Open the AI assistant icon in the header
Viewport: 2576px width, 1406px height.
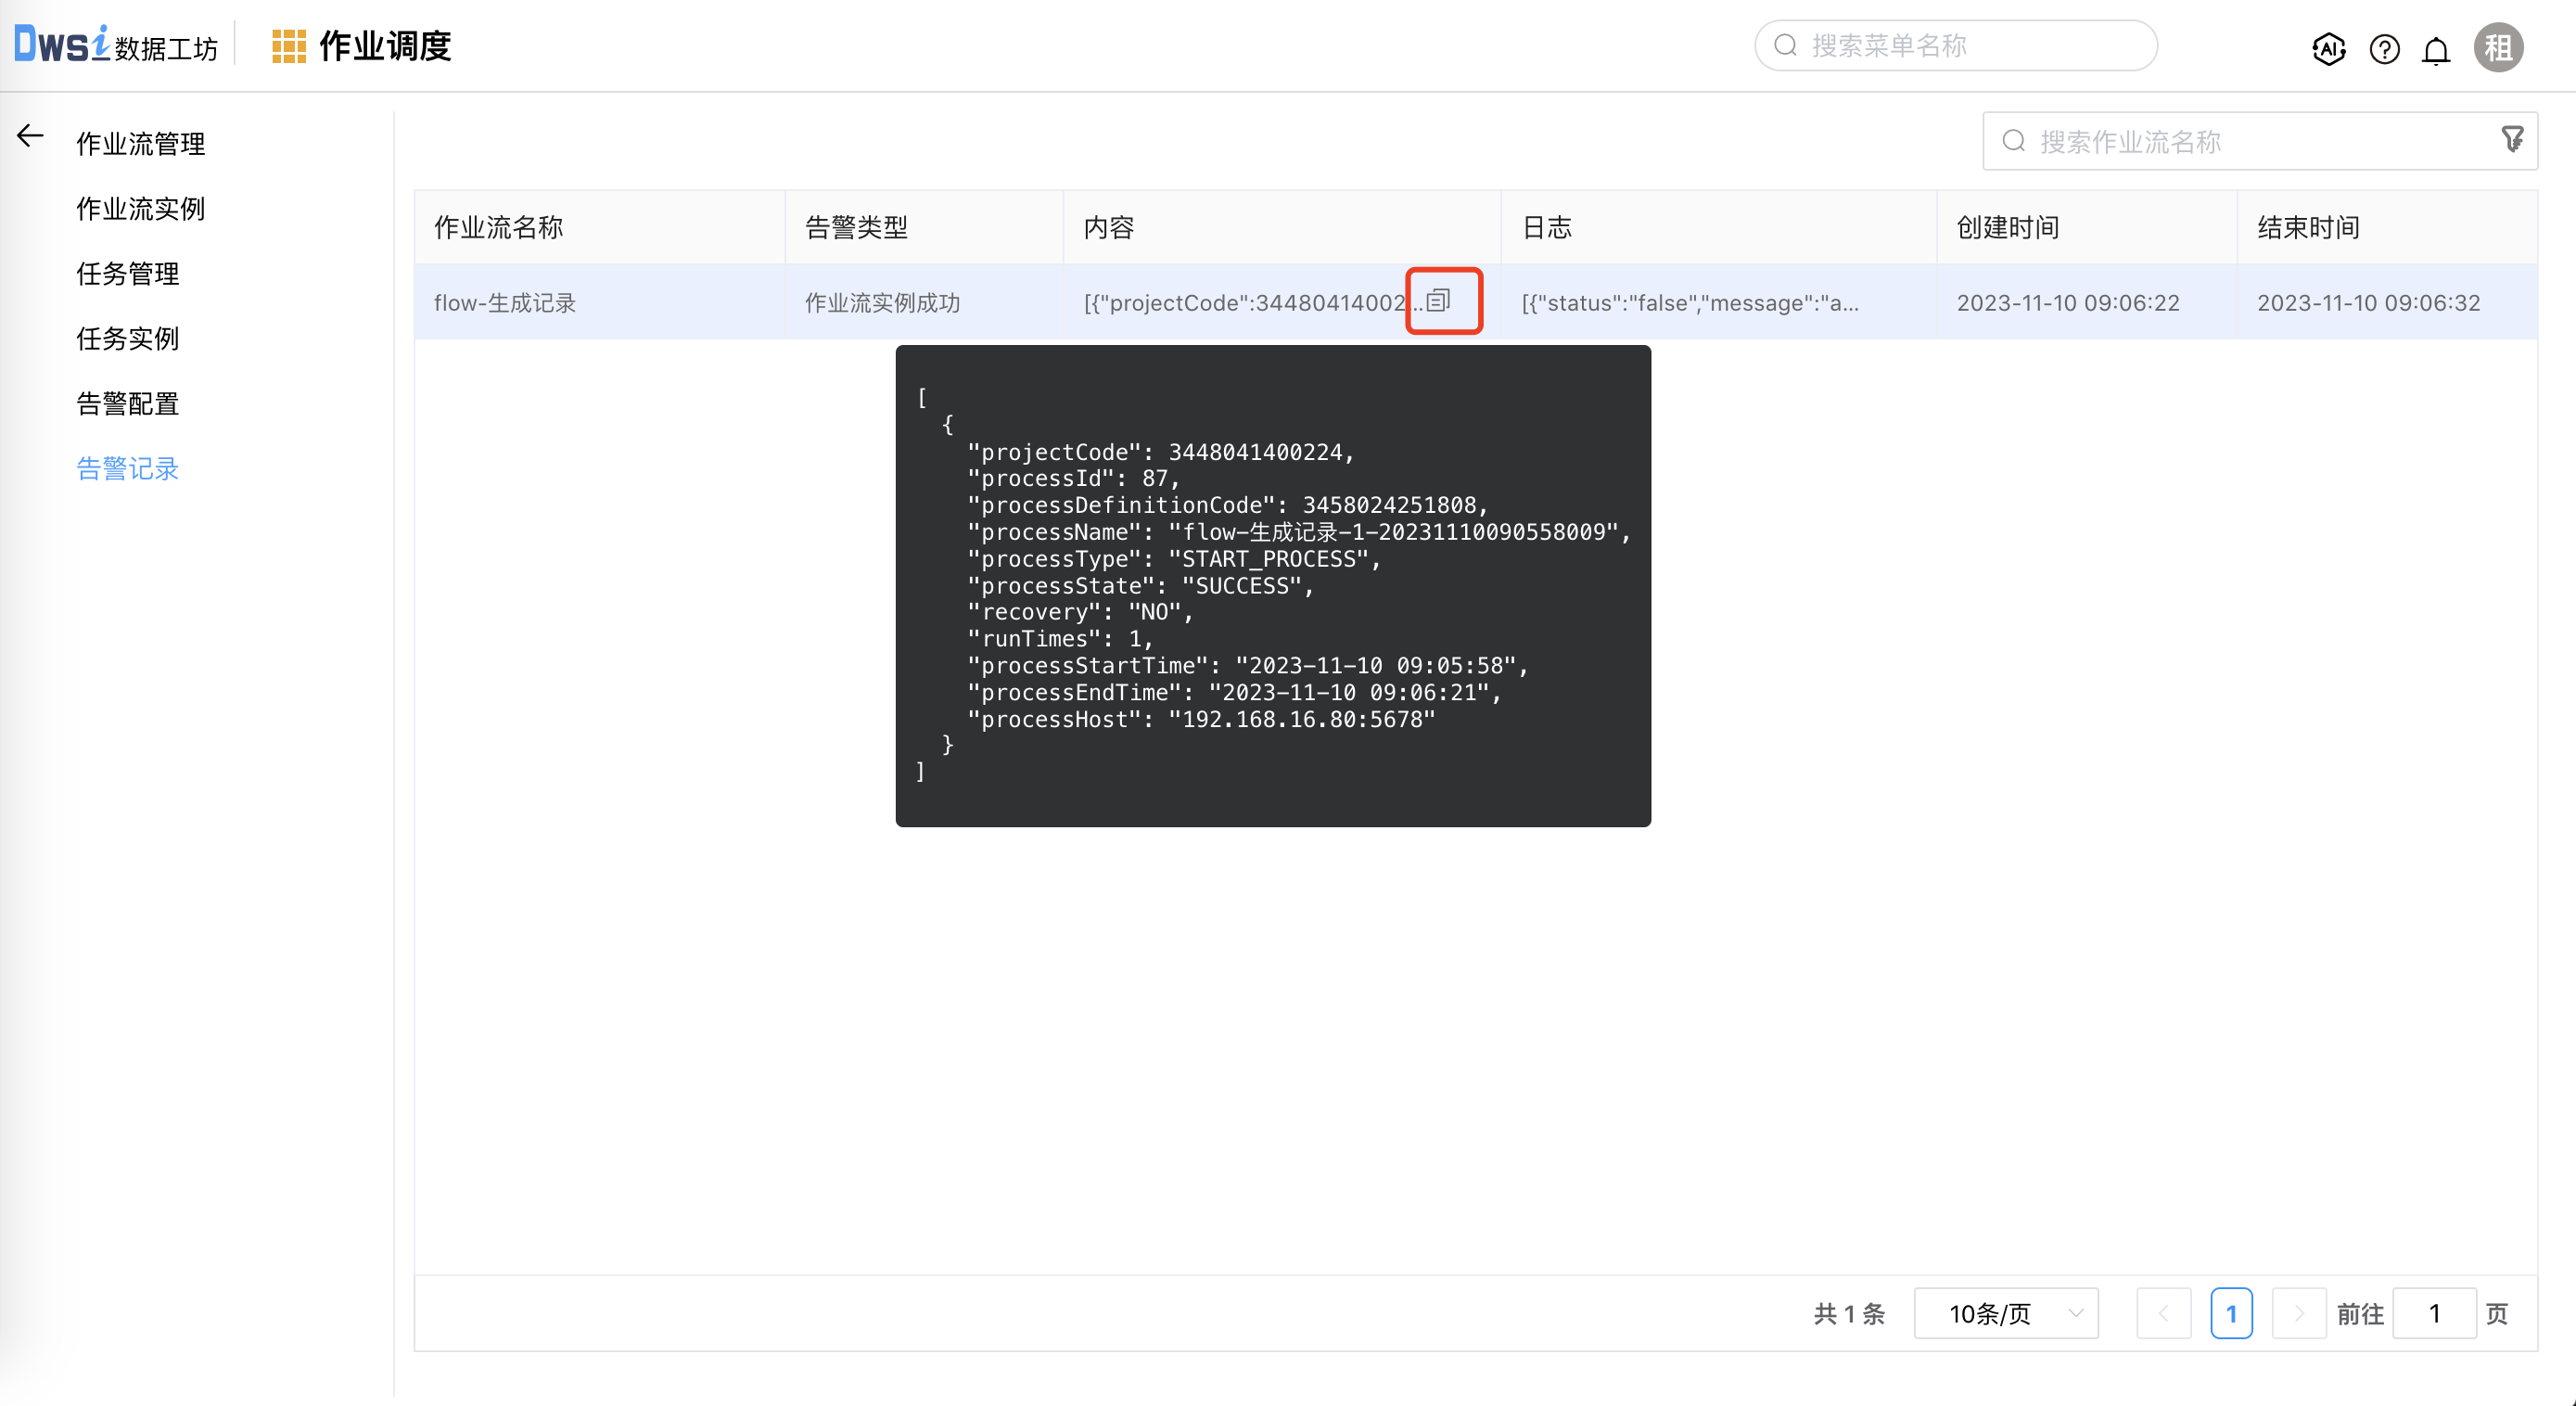(x=2328, y=48)
